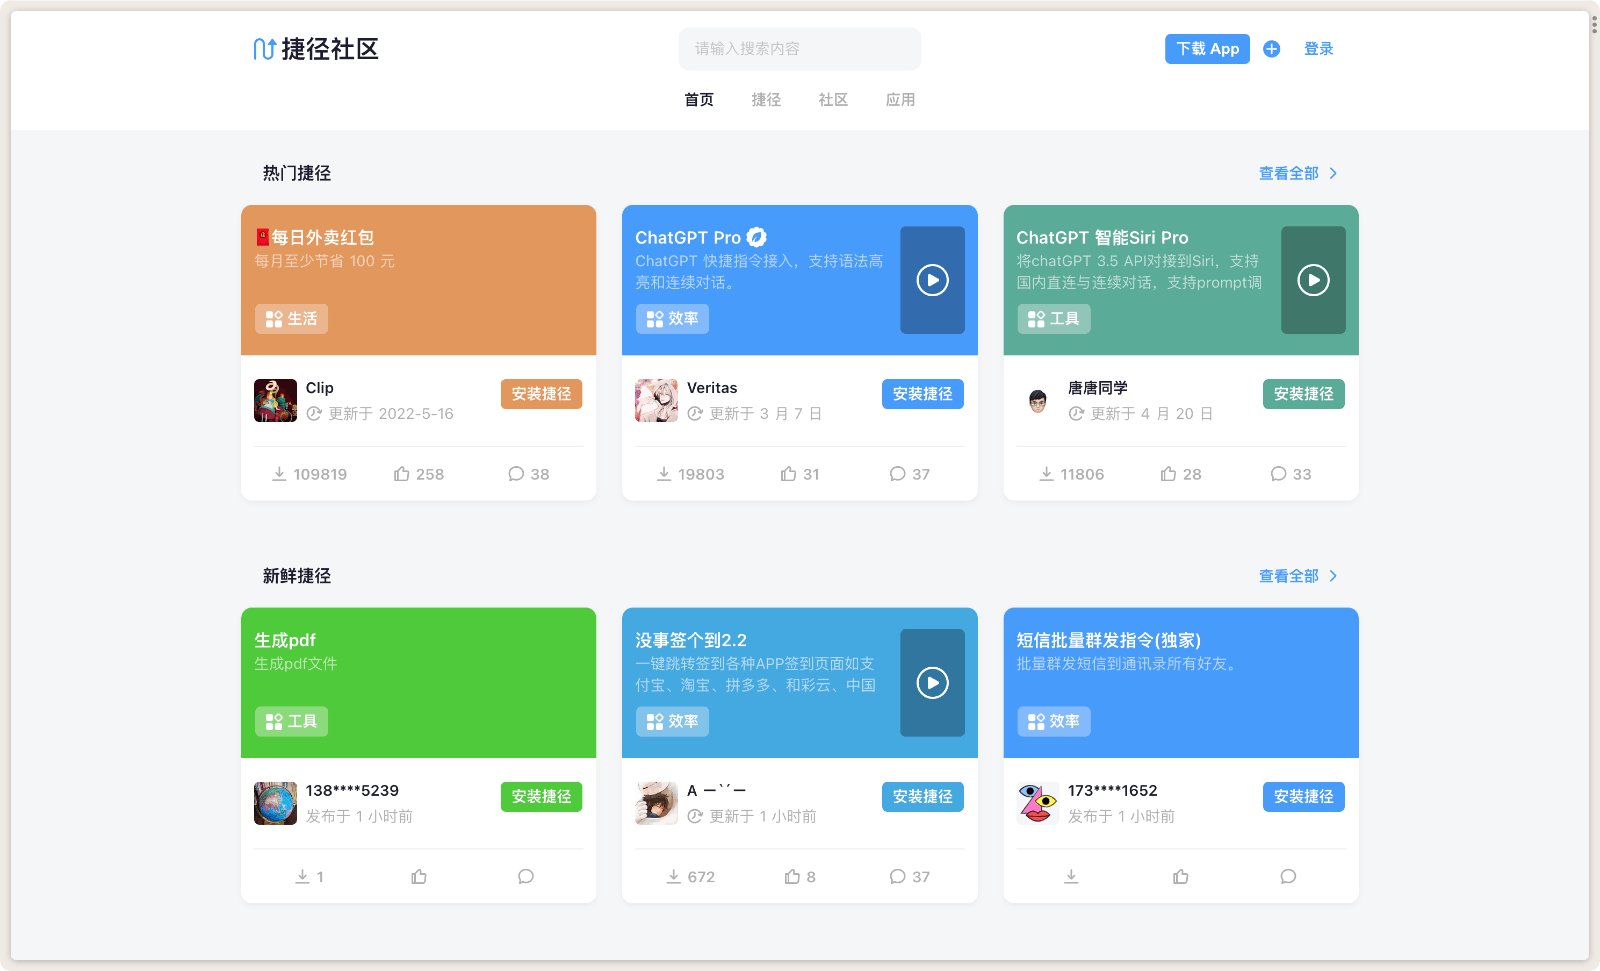
Task: Click download icon on ChatGPT 智能Siri Pro card
Action: pos(1046,474)
